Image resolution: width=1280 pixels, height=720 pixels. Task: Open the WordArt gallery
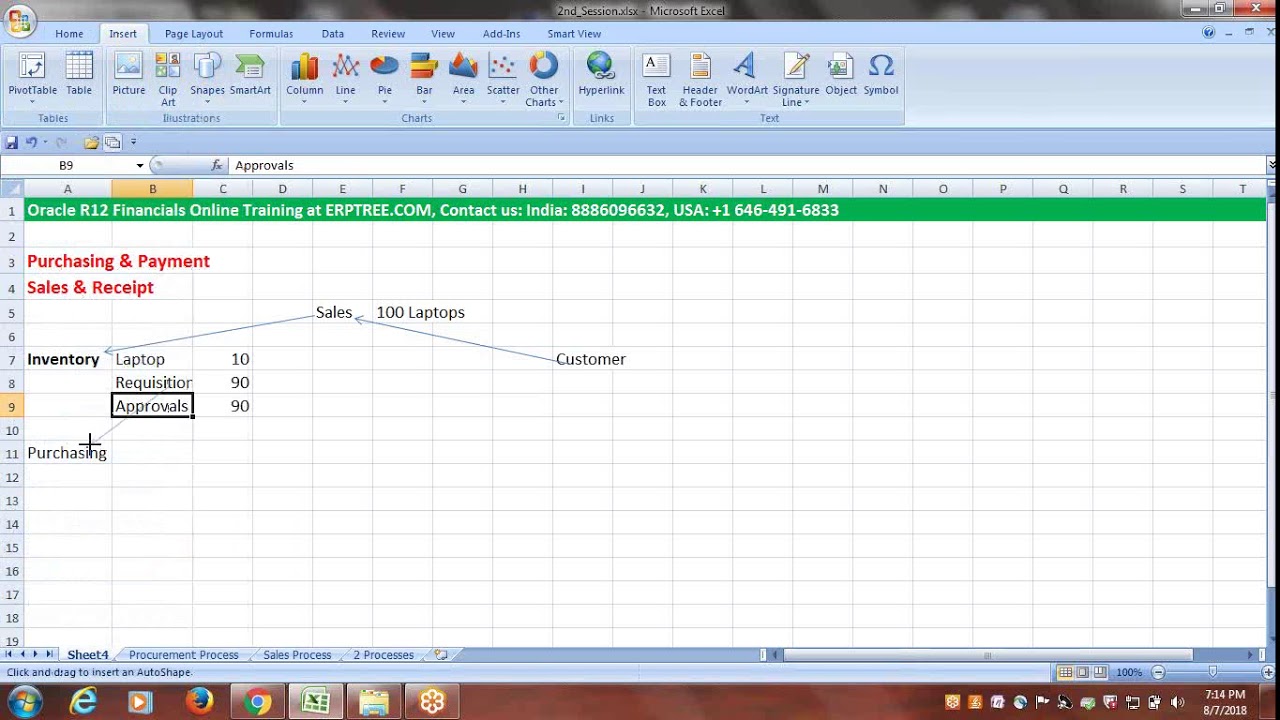point(747,80)
